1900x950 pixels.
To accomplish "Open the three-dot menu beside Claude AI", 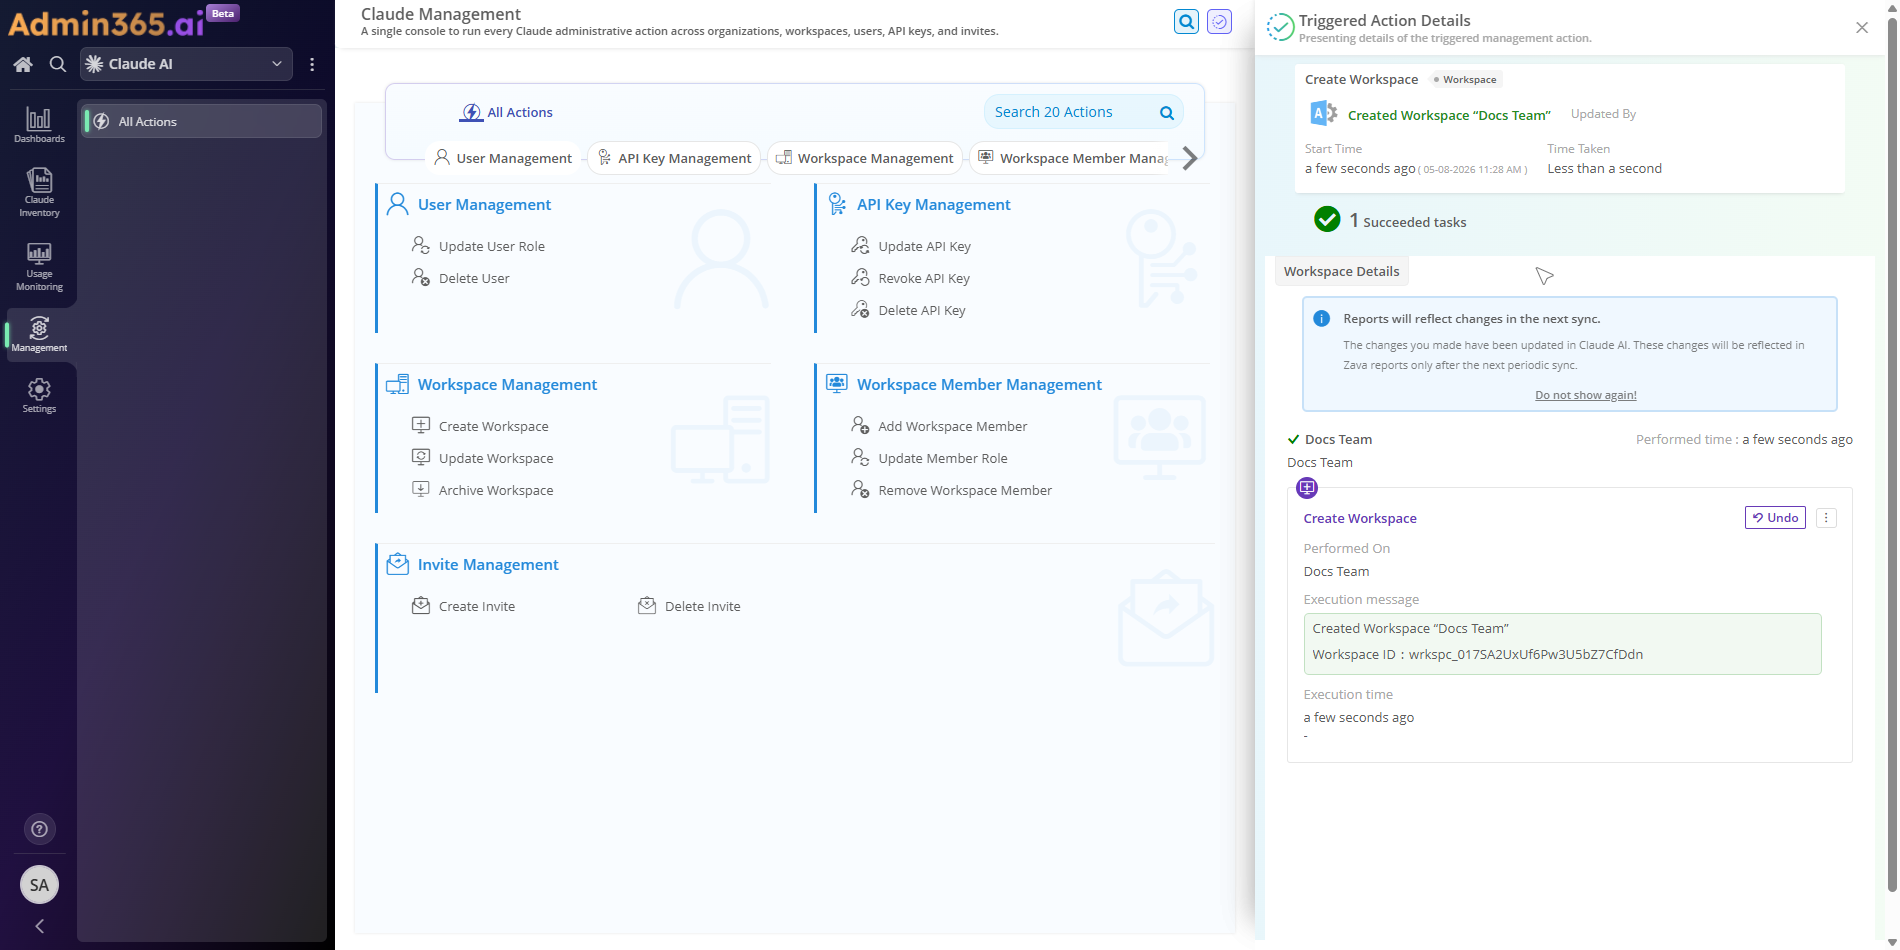I will (312, 64).
